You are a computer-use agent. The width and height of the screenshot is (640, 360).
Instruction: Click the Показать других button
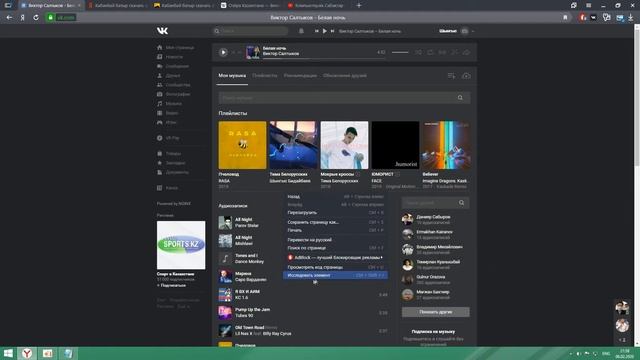click(436, 312)
